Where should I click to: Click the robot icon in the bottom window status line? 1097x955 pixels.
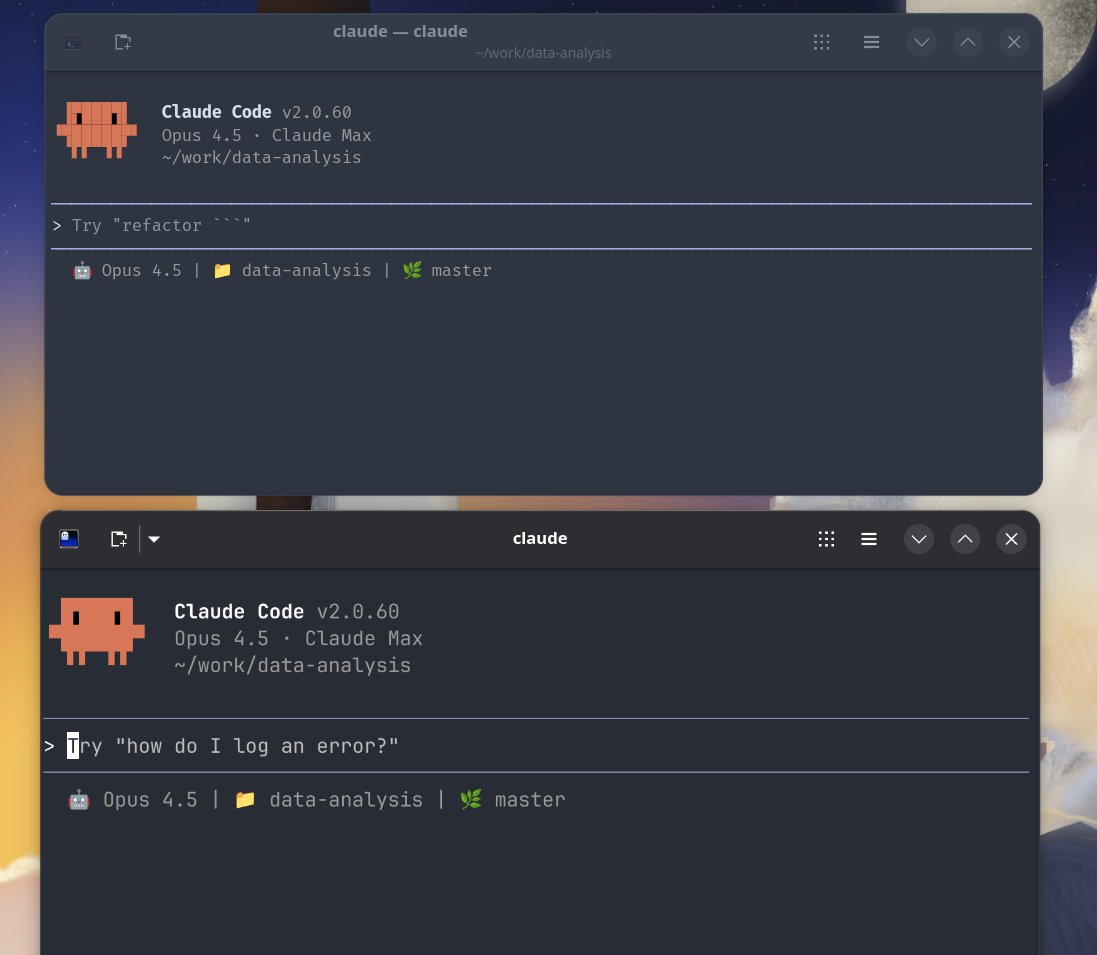tap(79, 800)
